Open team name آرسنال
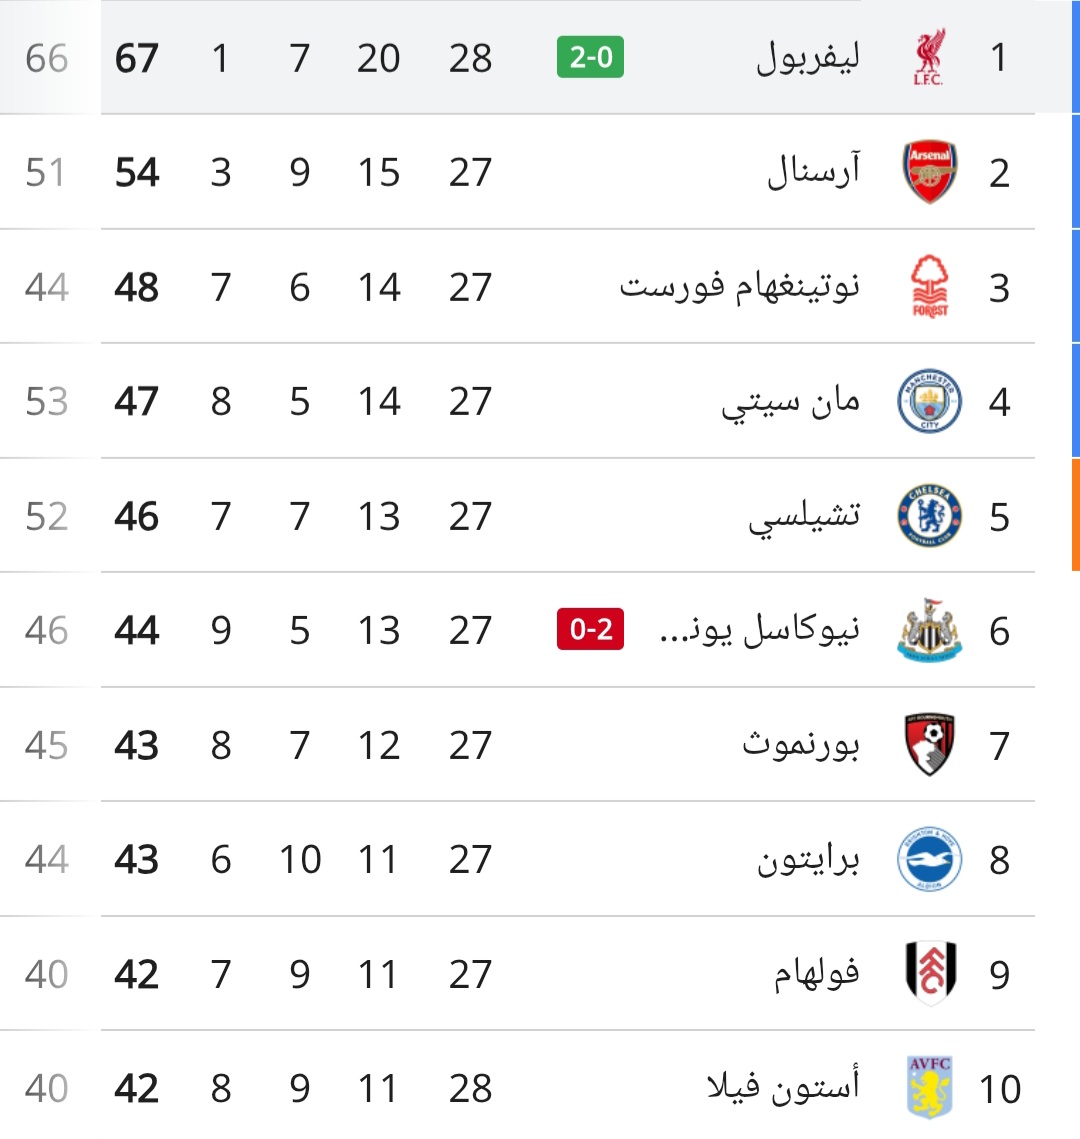The height and width of the screenshot is (1139, 1080). pos(813,171)
